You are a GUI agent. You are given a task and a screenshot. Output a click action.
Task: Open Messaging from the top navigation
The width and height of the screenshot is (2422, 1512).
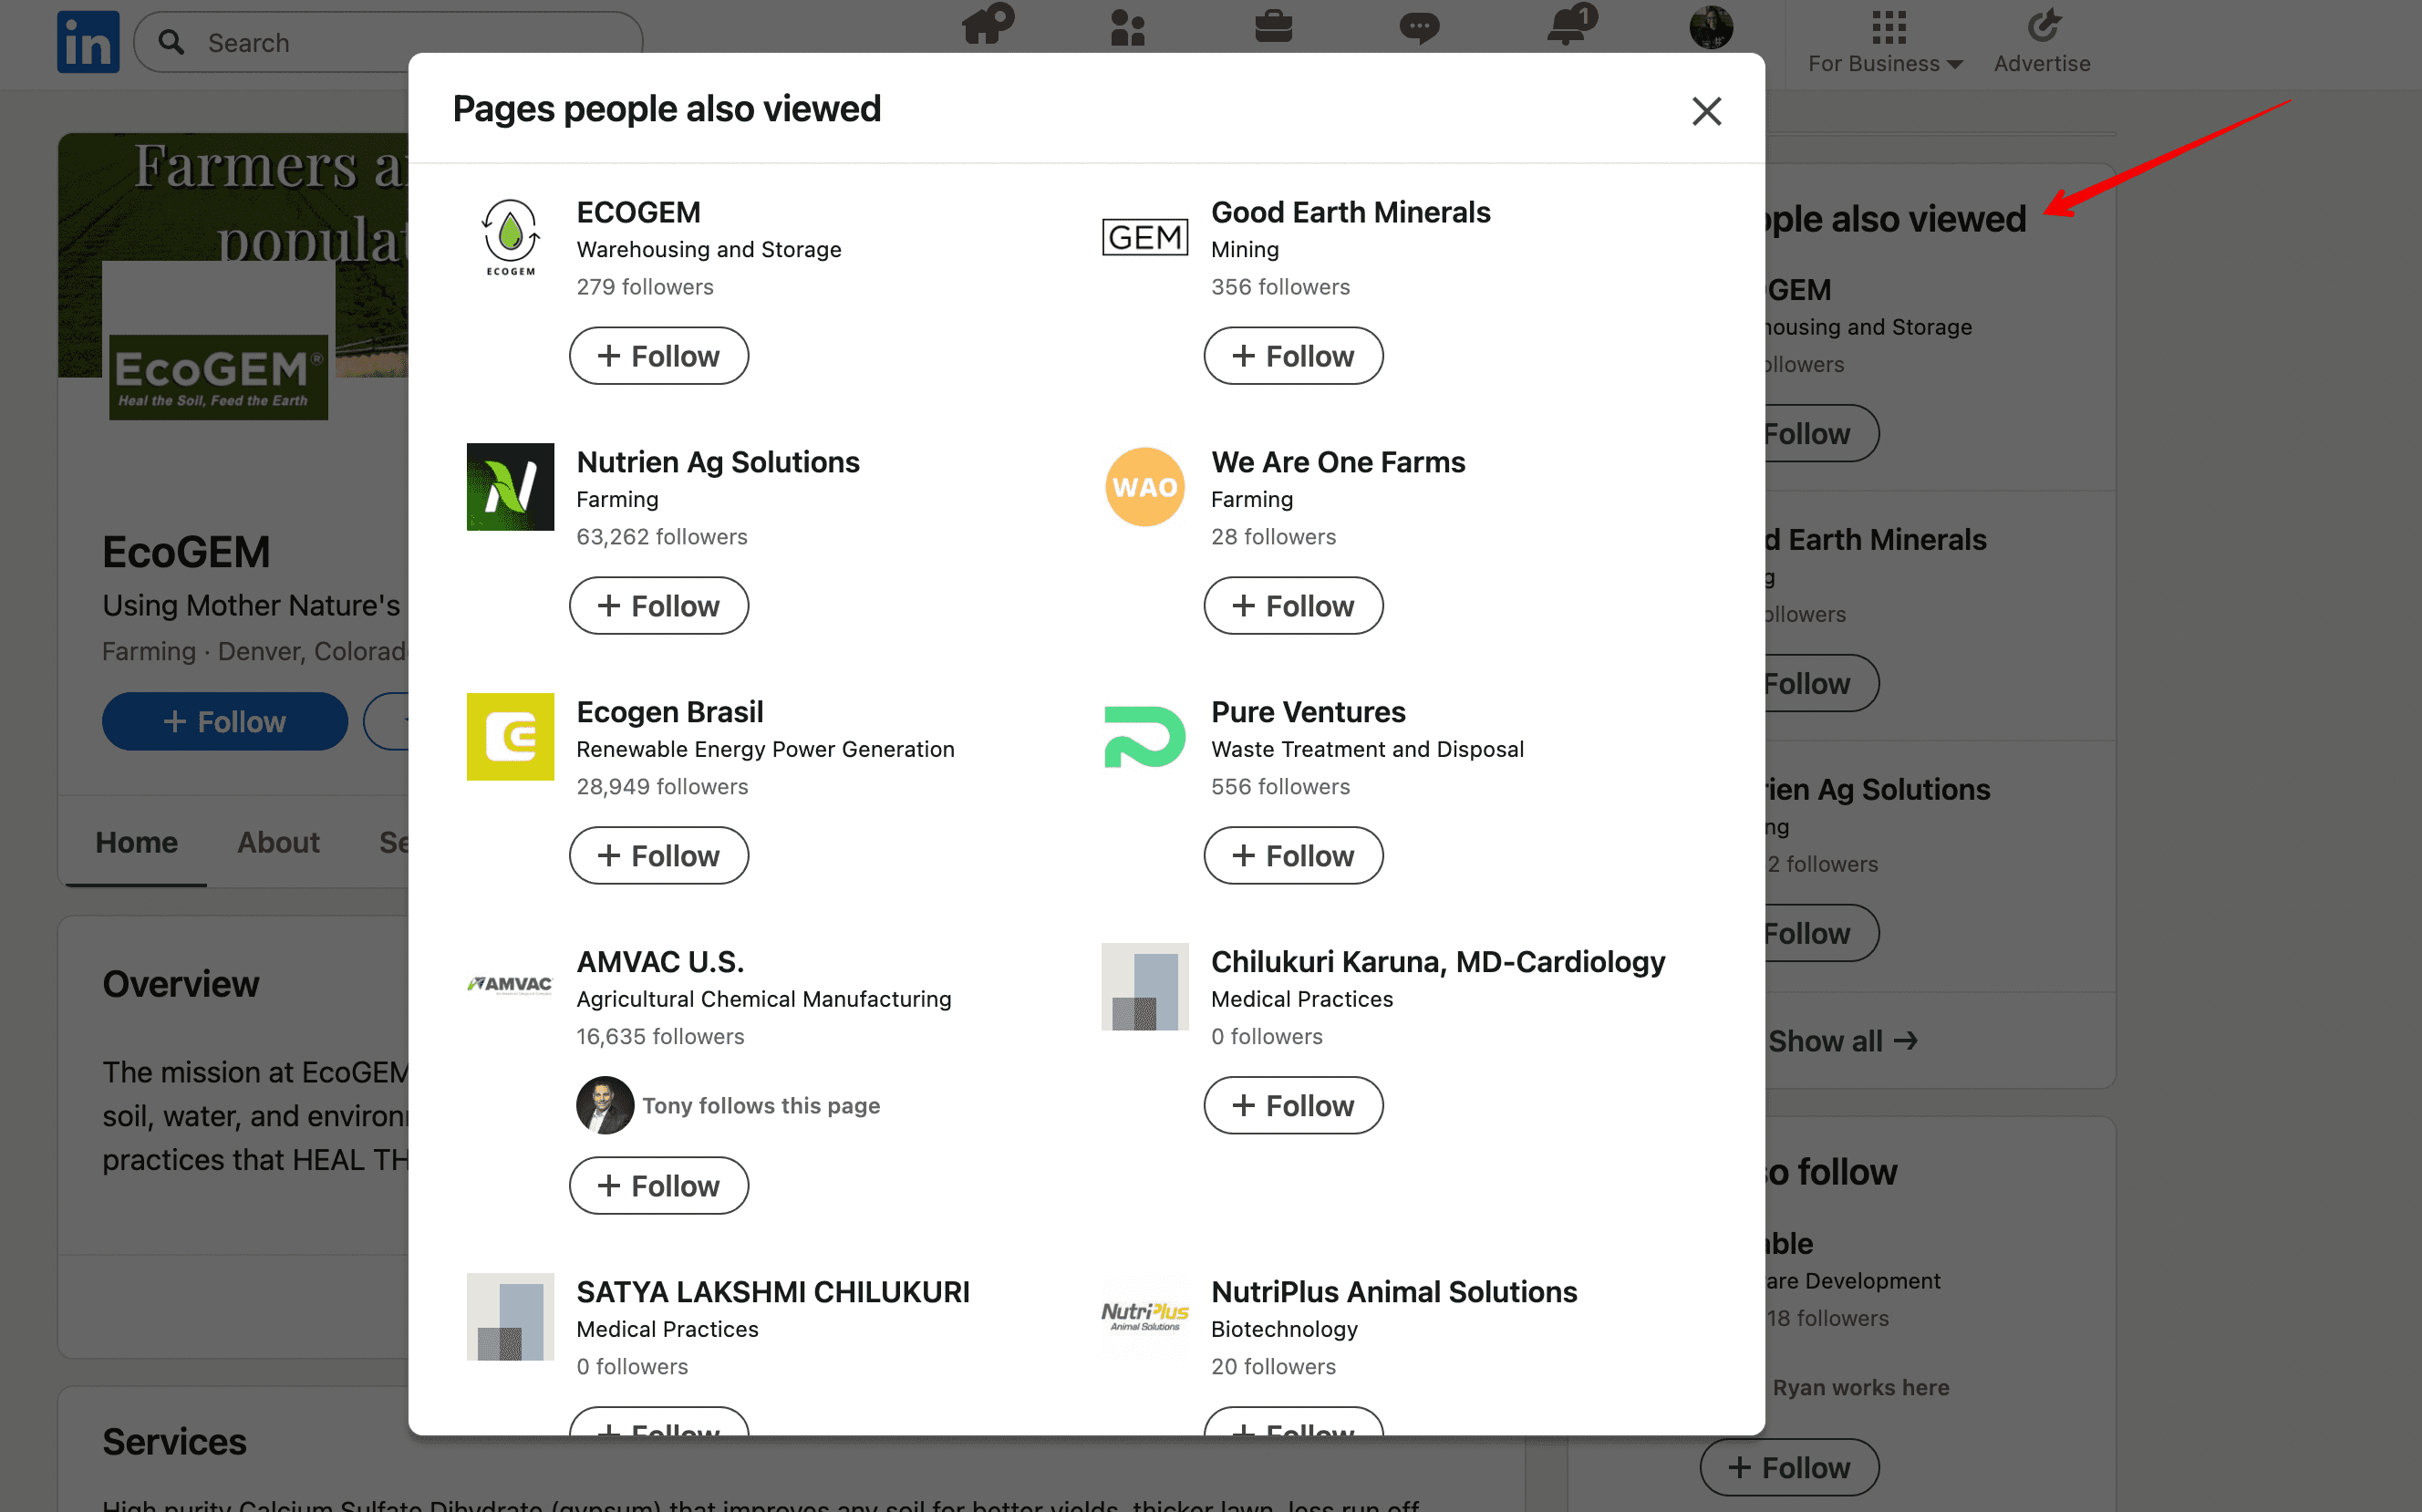(x=1420, y=28)
